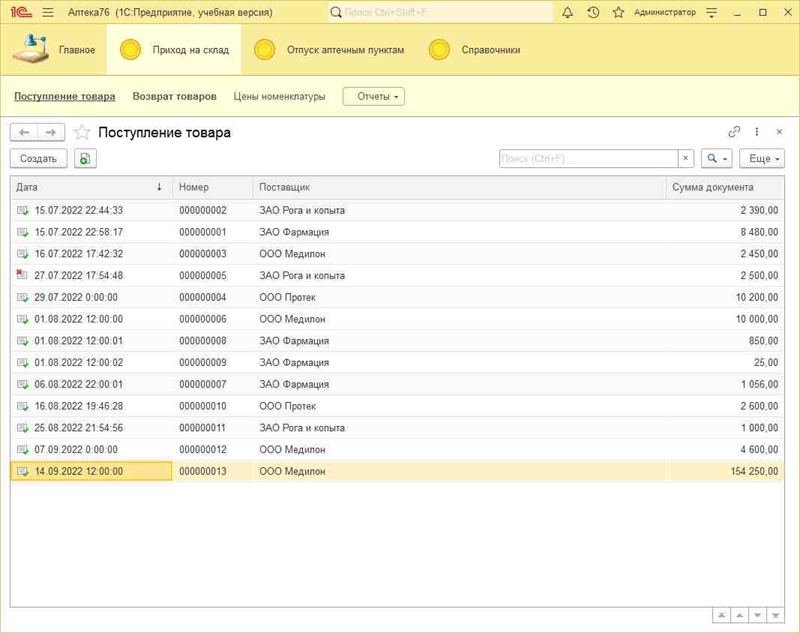Open the Справочники section
The width and height of the screenshot is (800, 633).
tap(474, 49)
